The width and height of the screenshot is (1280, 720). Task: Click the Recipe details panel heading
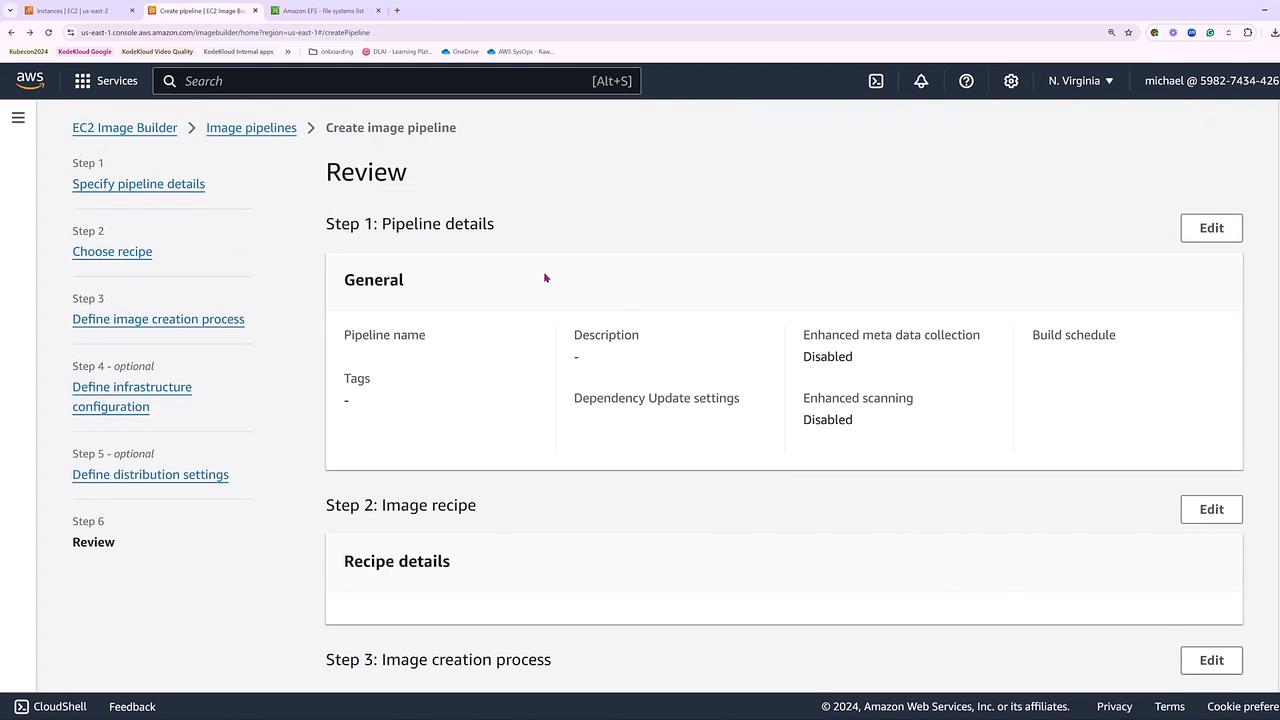coord(397,561)
